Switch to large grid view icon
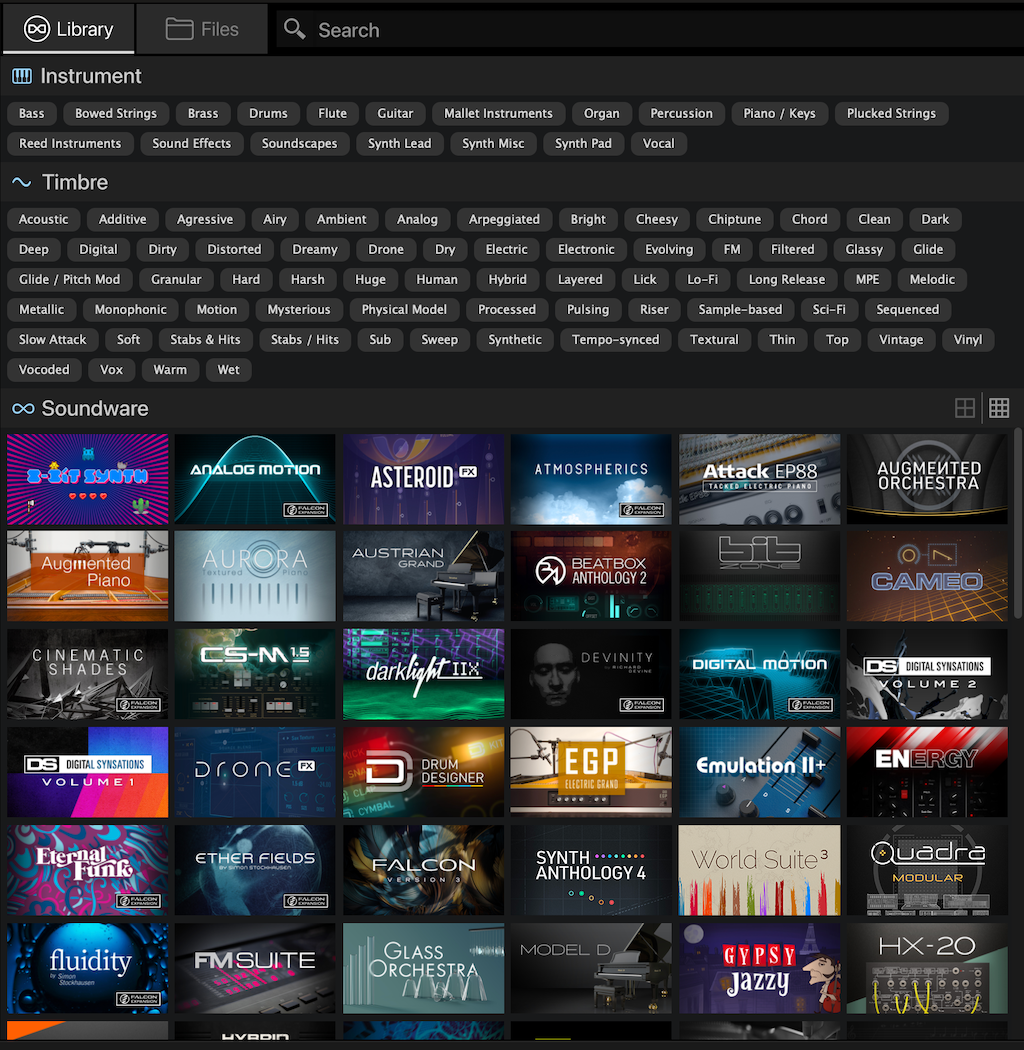 pyautogui.click(x=964, y=408)
